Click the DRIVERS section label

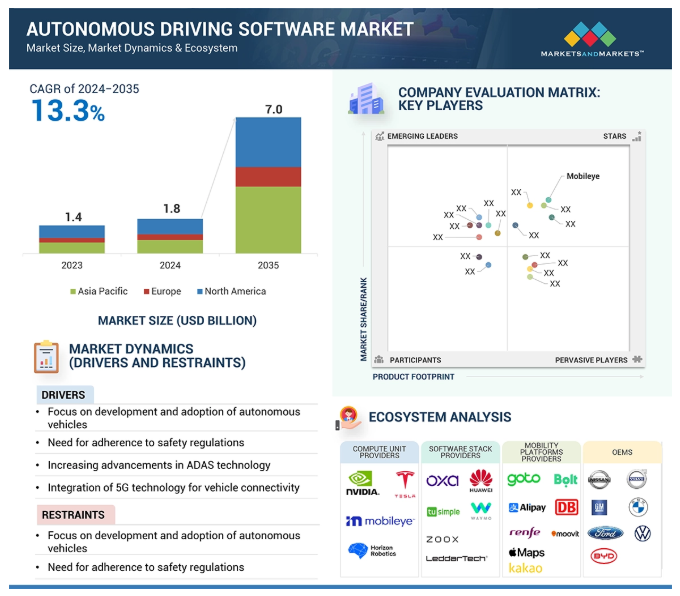pos(63,395)
